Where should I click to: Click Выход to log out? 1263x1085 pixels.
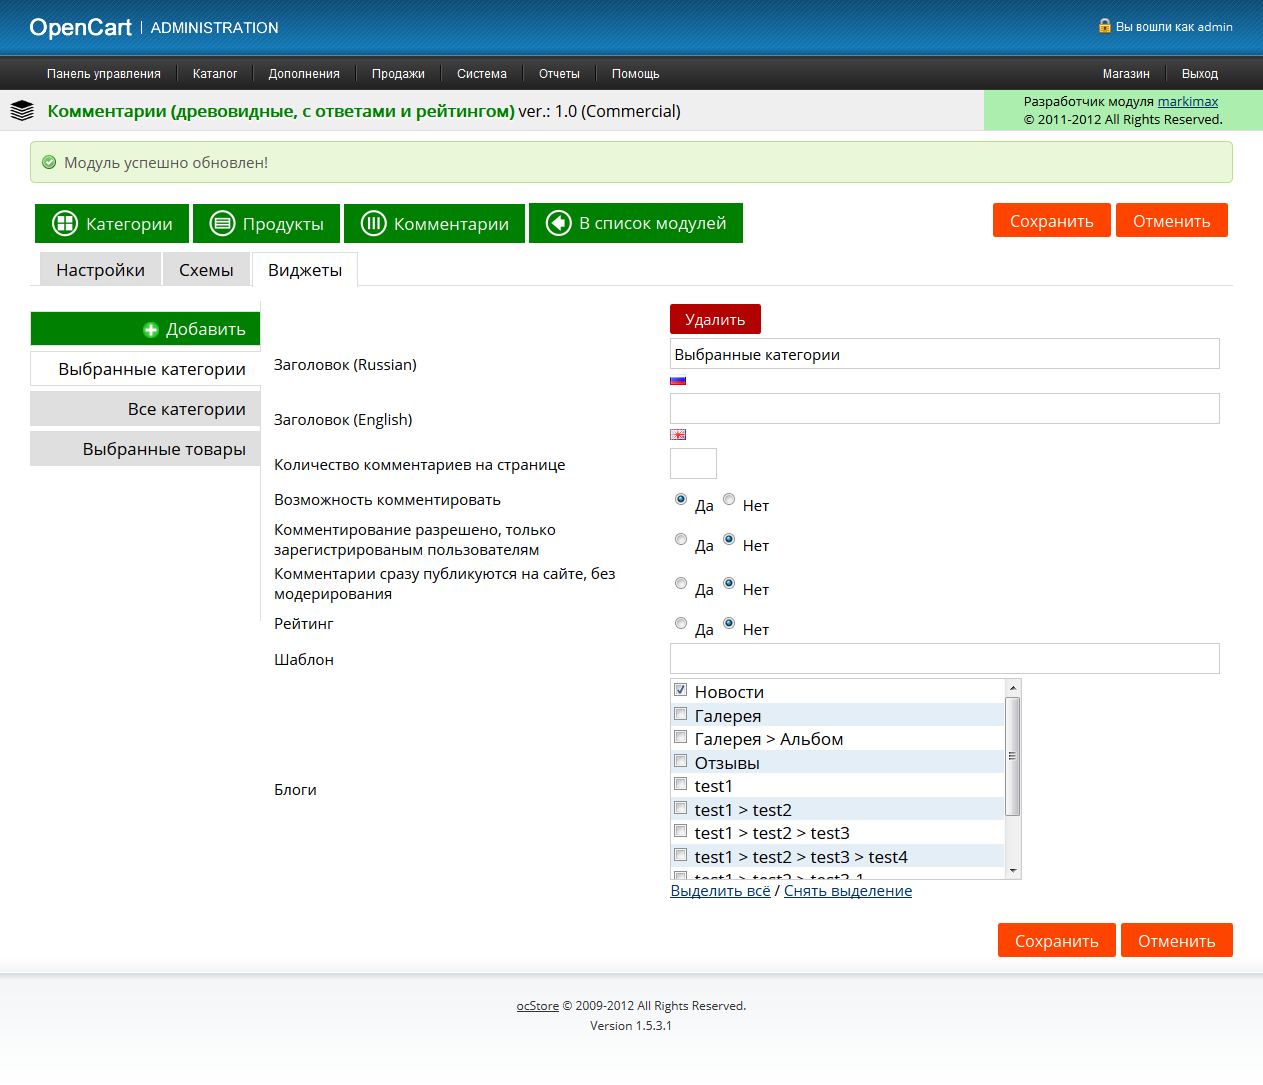(x=1200, y=74)
